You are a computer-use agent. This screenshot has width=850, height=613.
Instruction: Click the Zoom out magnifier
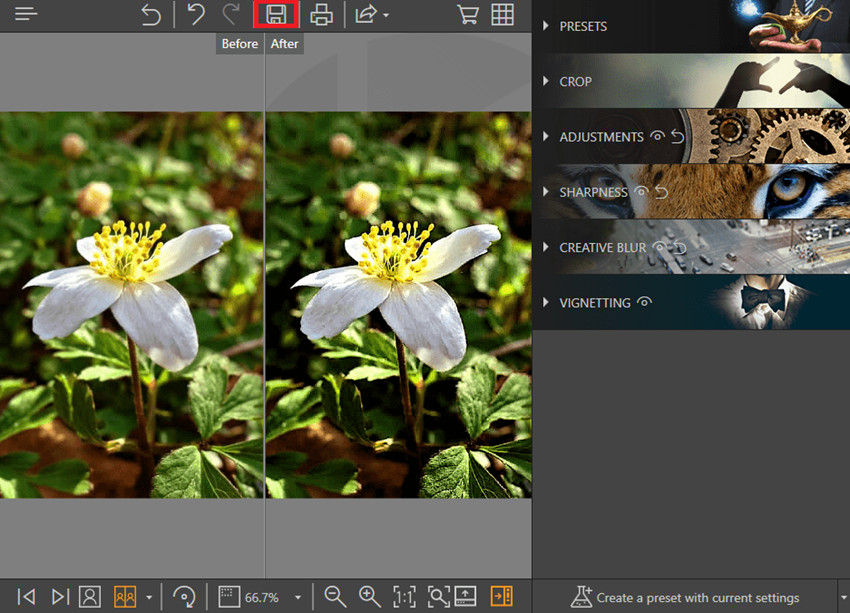[x=335, y=597]
